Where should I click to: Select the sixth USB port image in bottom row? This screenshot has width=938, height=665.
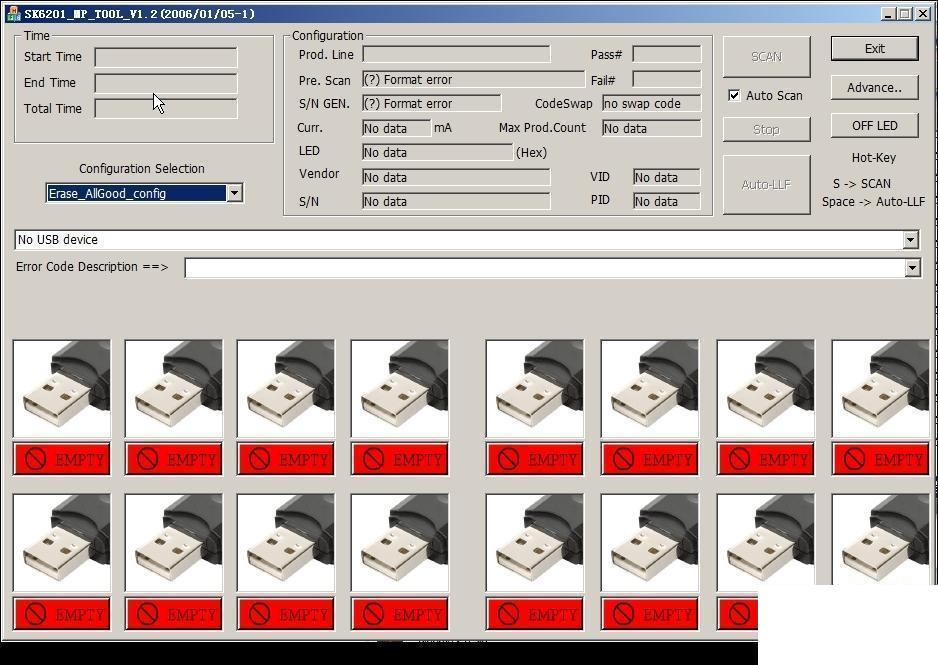point(650,543)
